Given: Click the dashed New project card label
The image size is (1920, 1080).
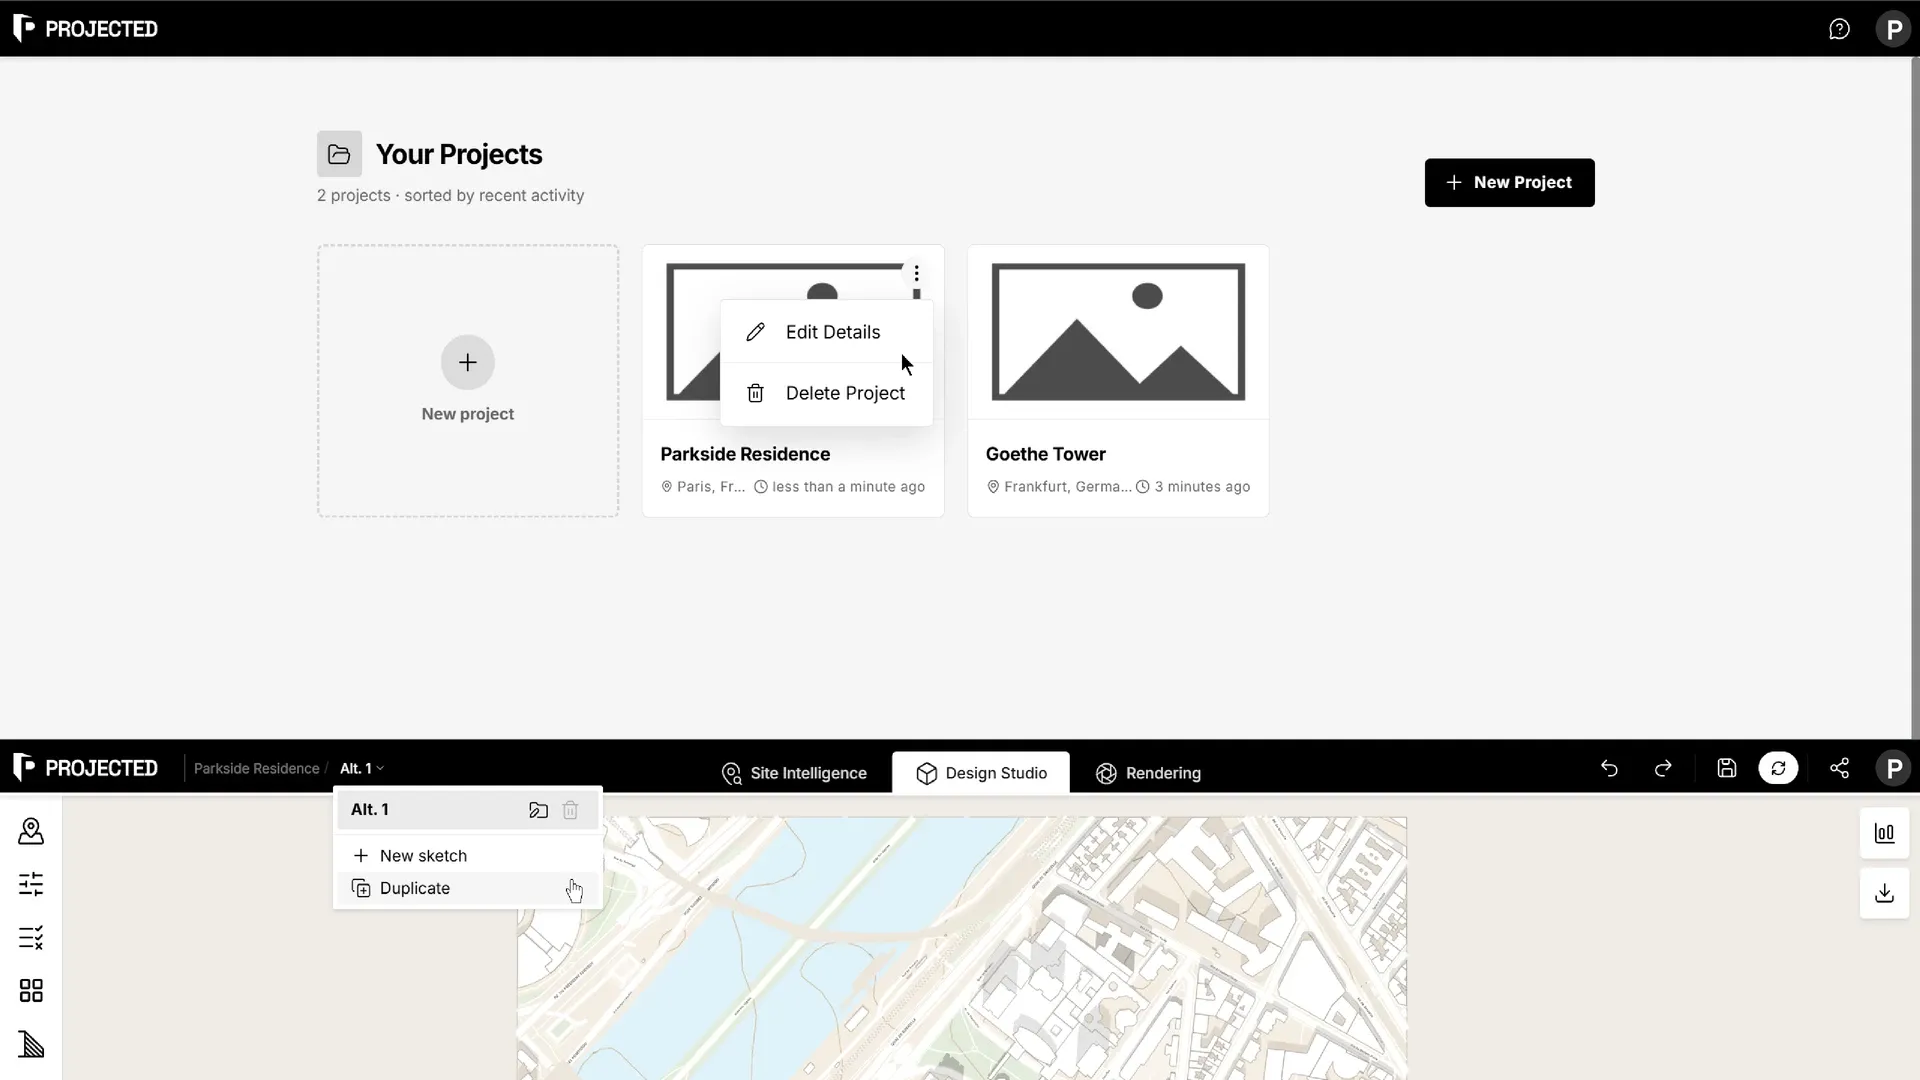Looking at the screenshot, I should point(467,414).
